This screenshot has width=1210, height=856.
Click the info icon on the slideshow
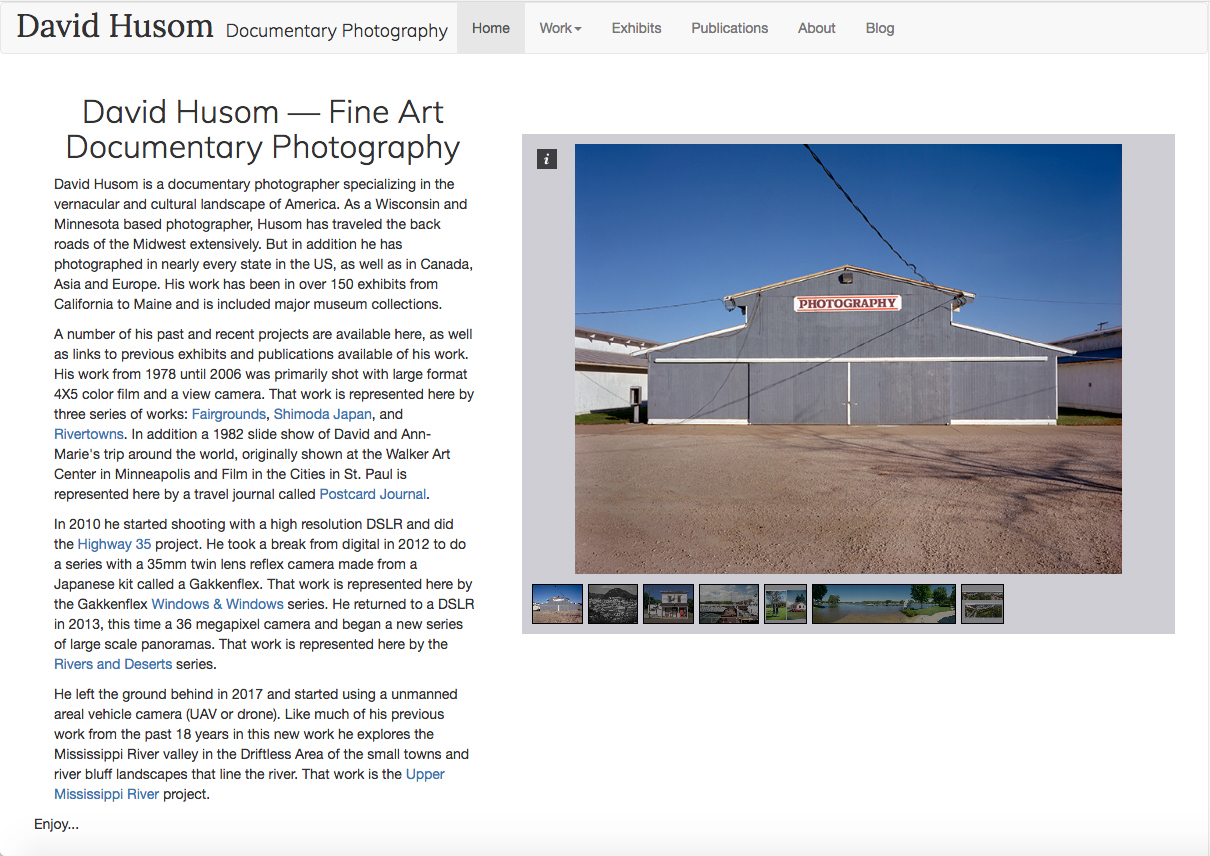coord(547,159)
